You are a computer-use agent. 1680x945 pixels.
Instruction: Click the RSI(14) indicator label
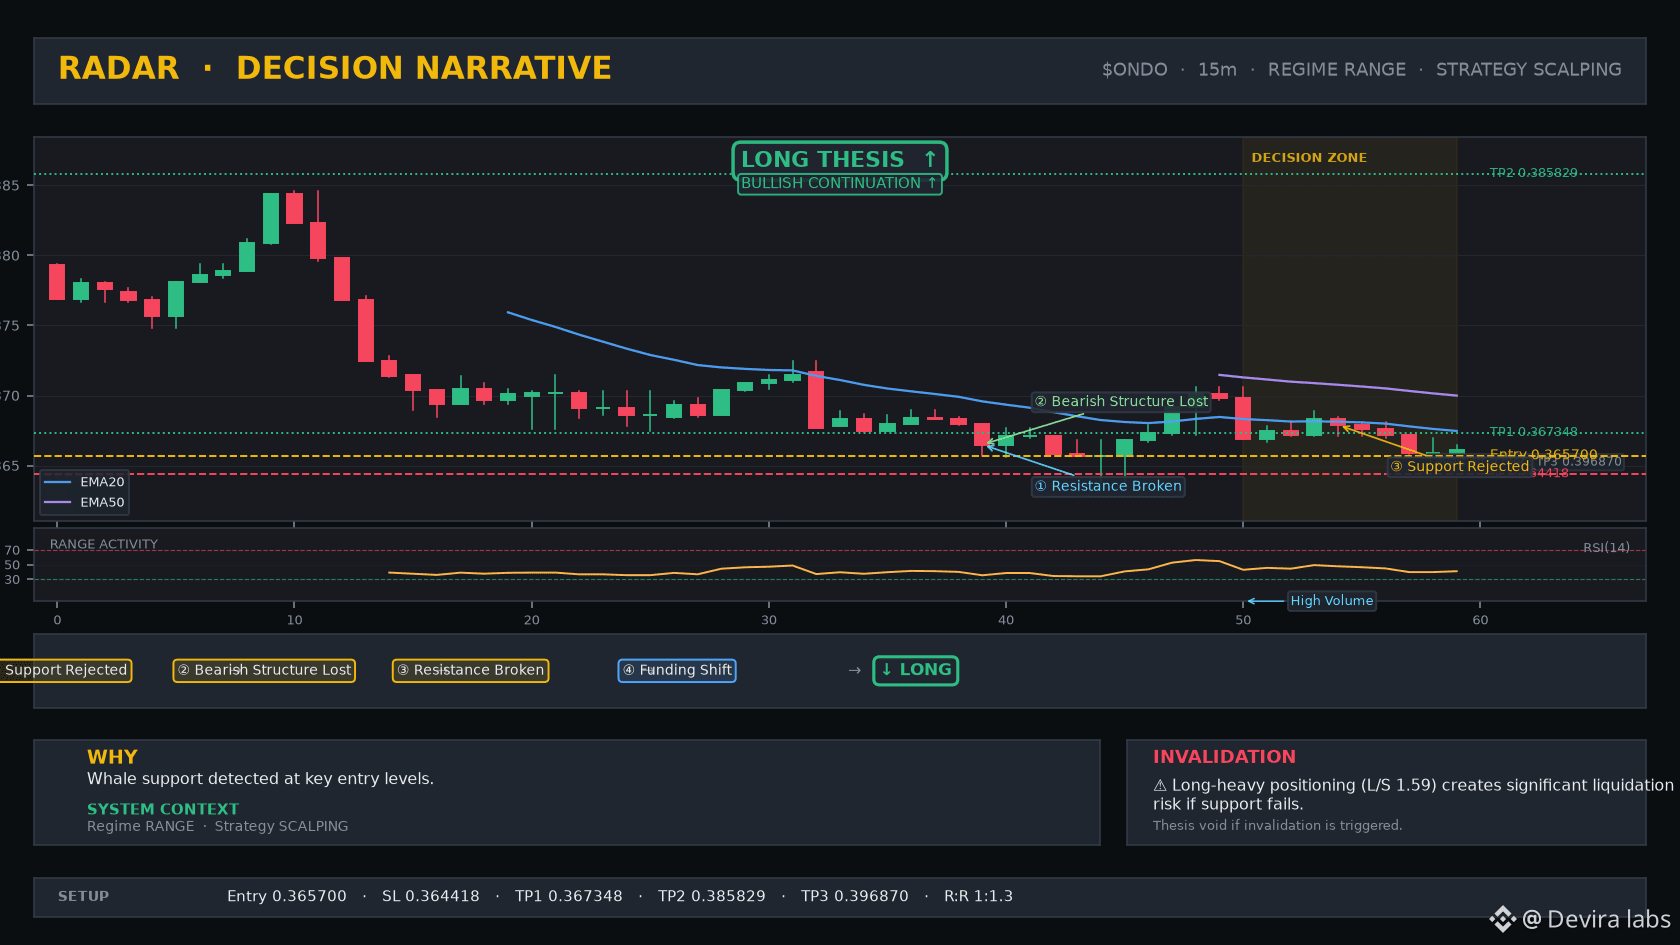point(1606,547)
